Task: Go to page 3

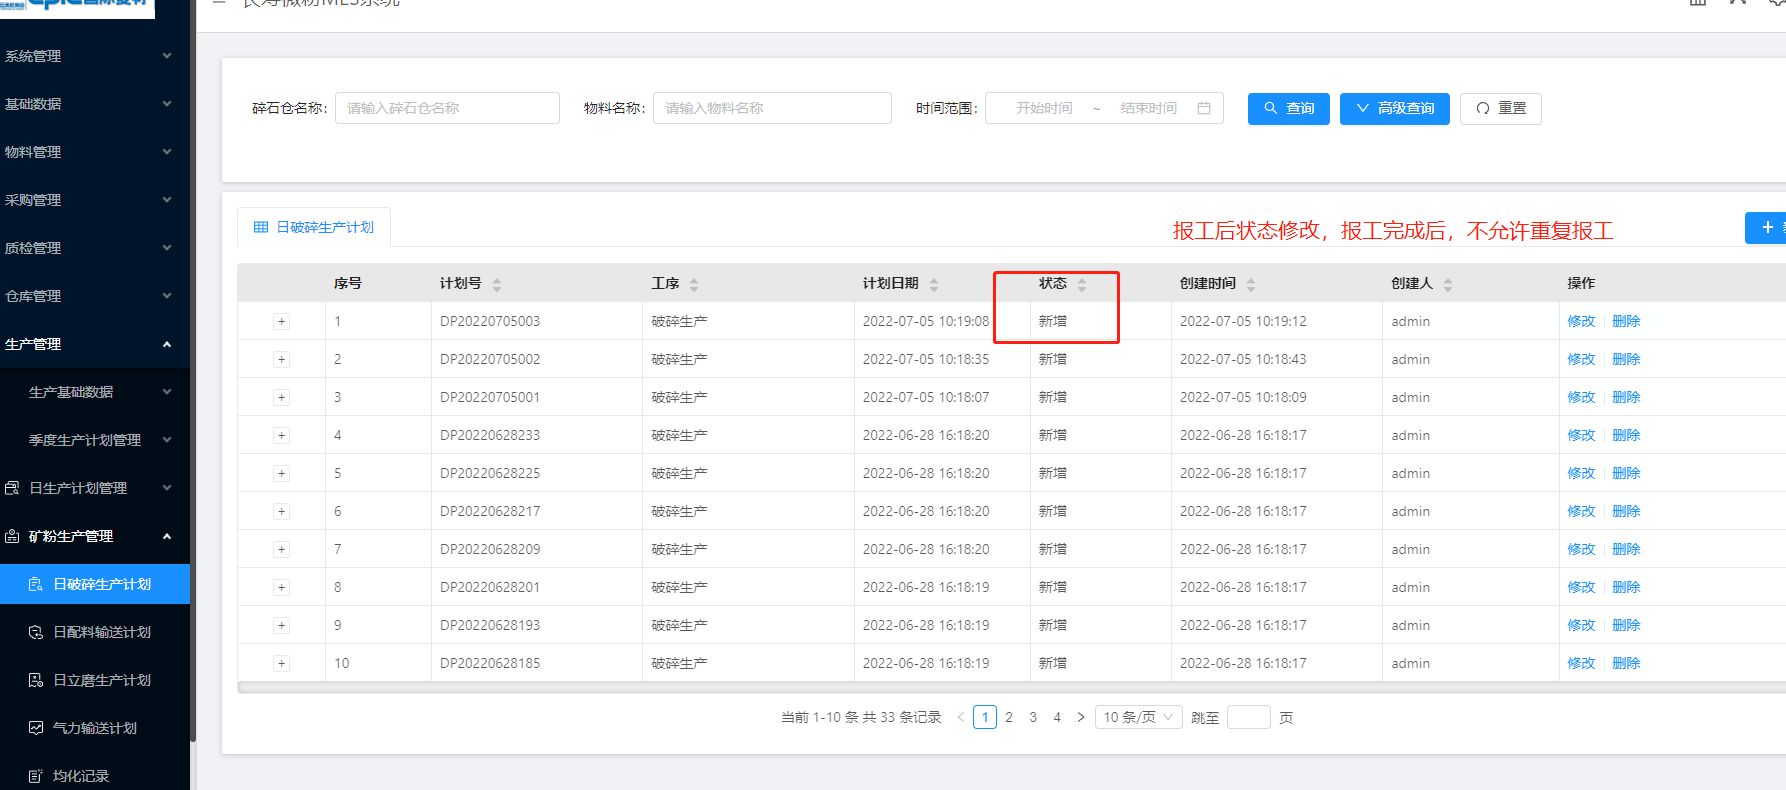Action: (1033, 717)
